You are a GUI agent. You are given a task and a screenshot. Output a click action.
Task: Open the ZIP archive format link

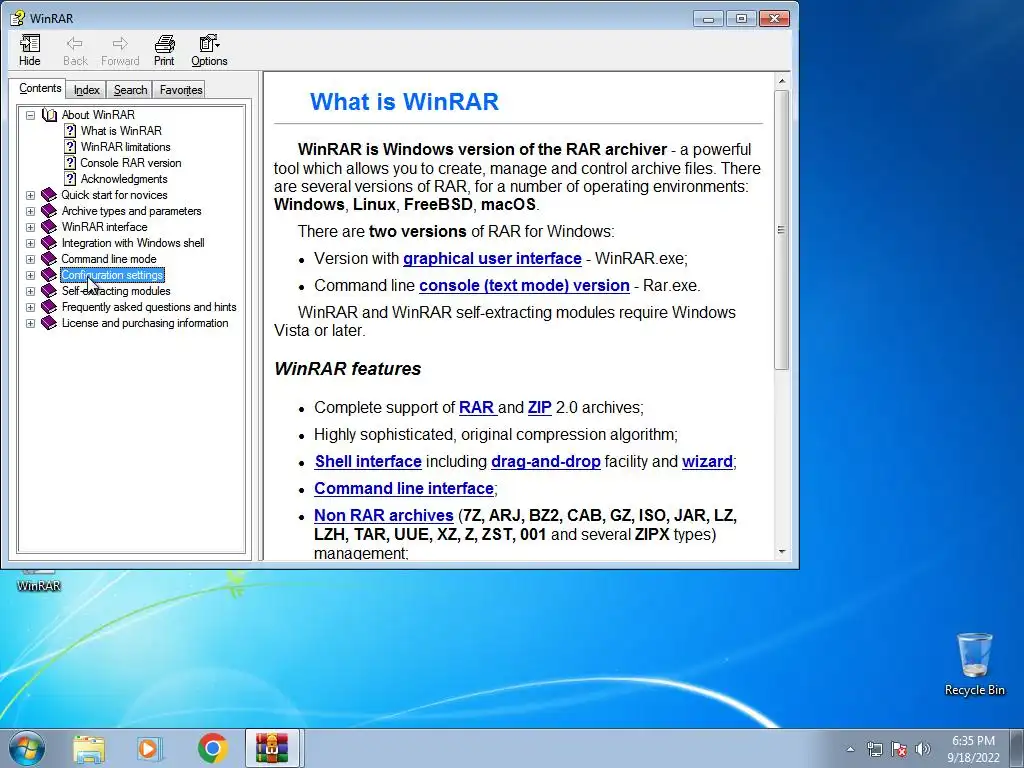539,408
